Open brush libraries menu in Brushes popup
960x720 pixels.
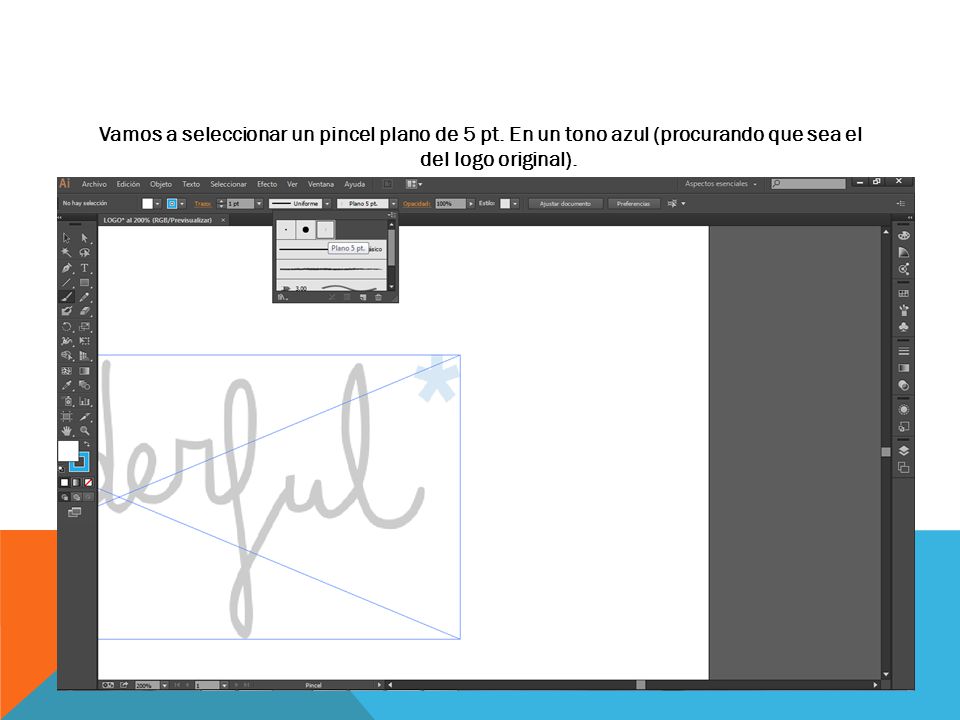282,298
